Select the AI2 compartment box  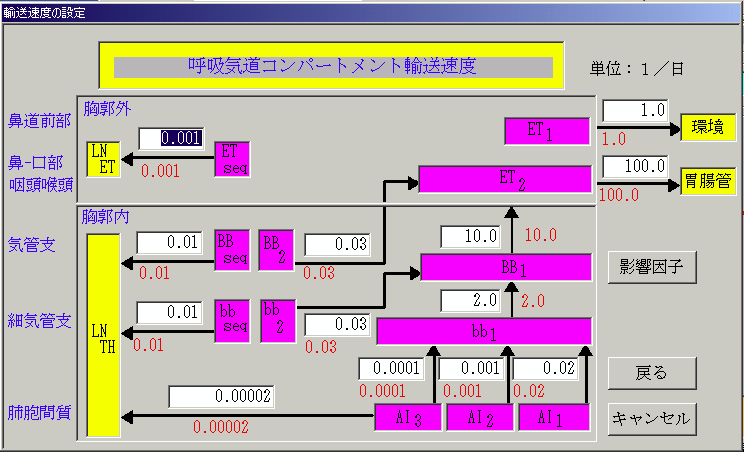click(479, 418)
